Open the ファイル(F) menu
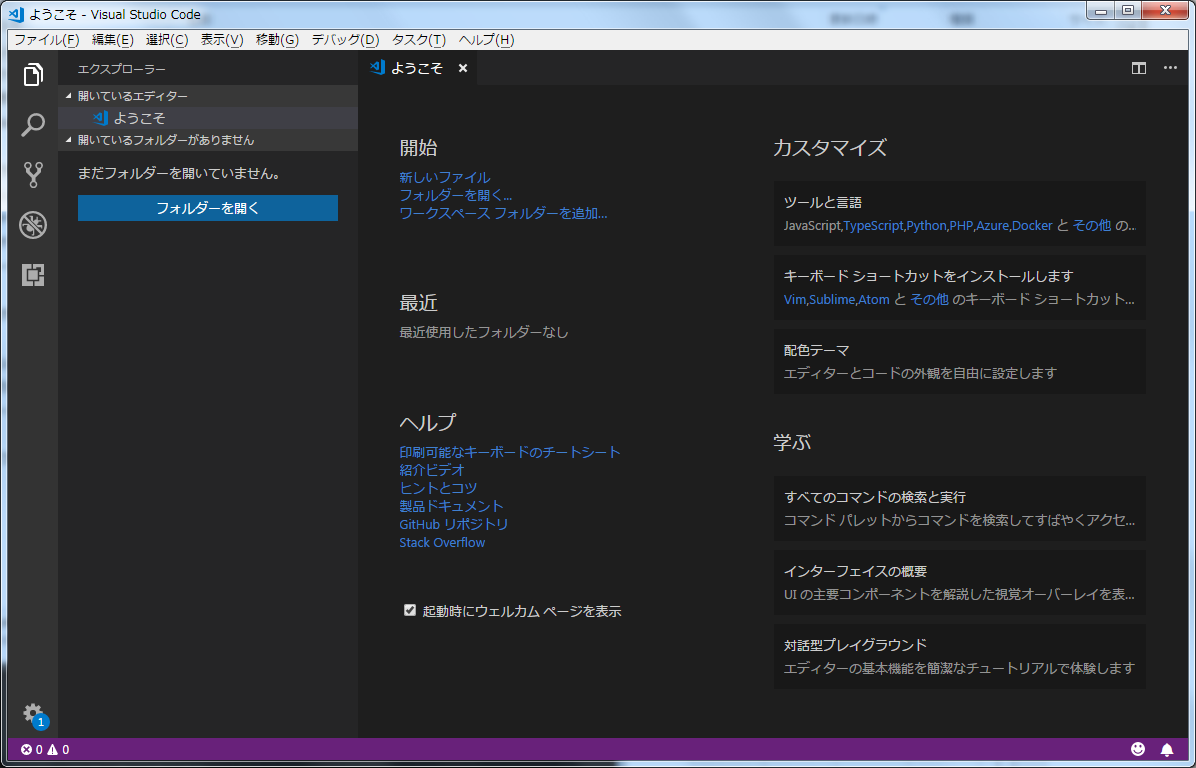1196x768 pixels. pos(46,40)
